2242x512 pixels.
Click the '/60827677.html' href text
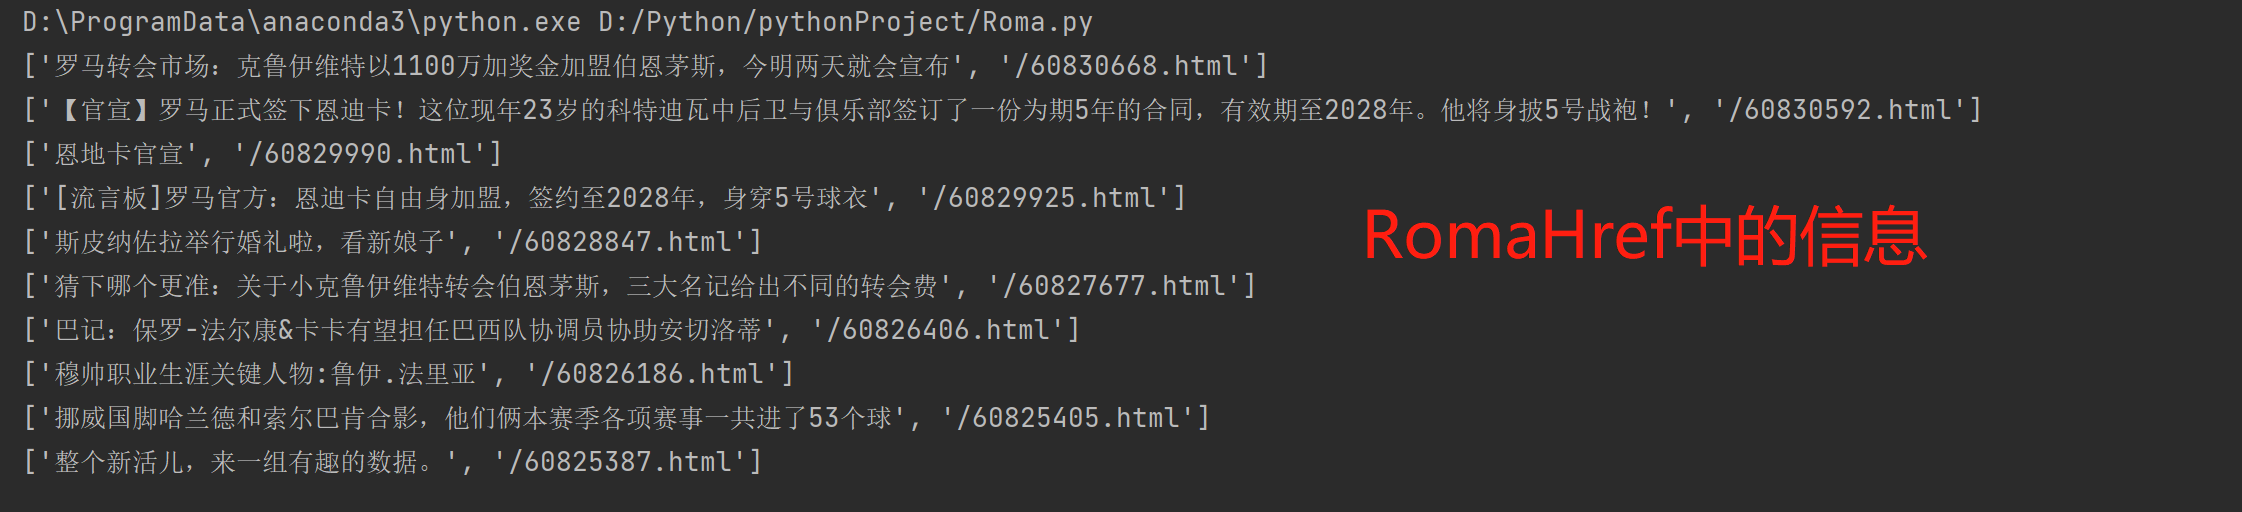click(x=1114, y=286)
